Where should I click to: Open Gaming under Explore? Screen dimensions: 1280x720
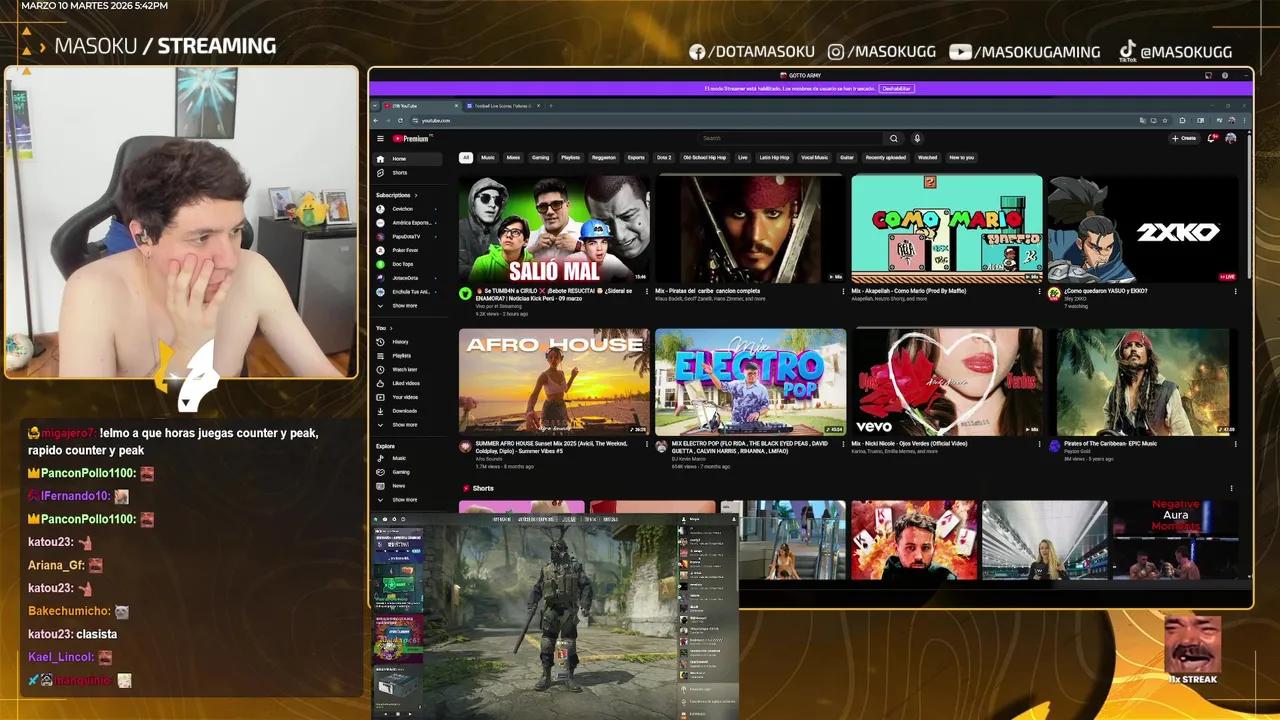pyautogui.click(x=408, y=472)
